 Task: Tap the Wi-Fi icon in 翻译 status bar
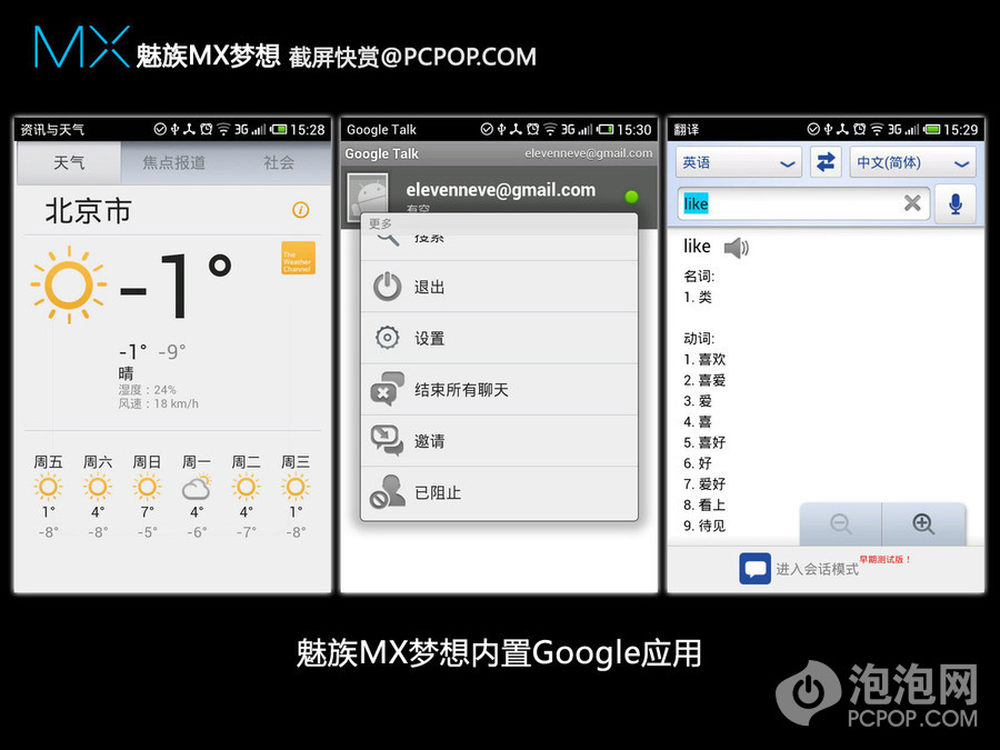click(876, 129)
